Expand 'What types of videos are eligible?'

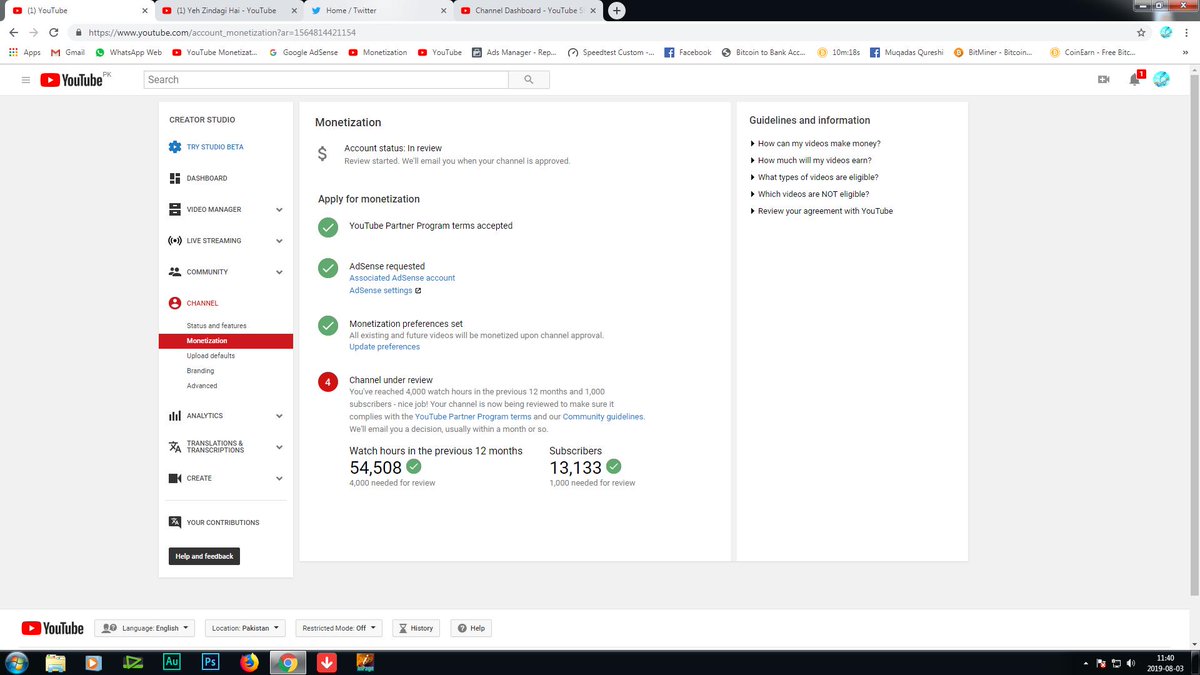[x=814, y=177]
